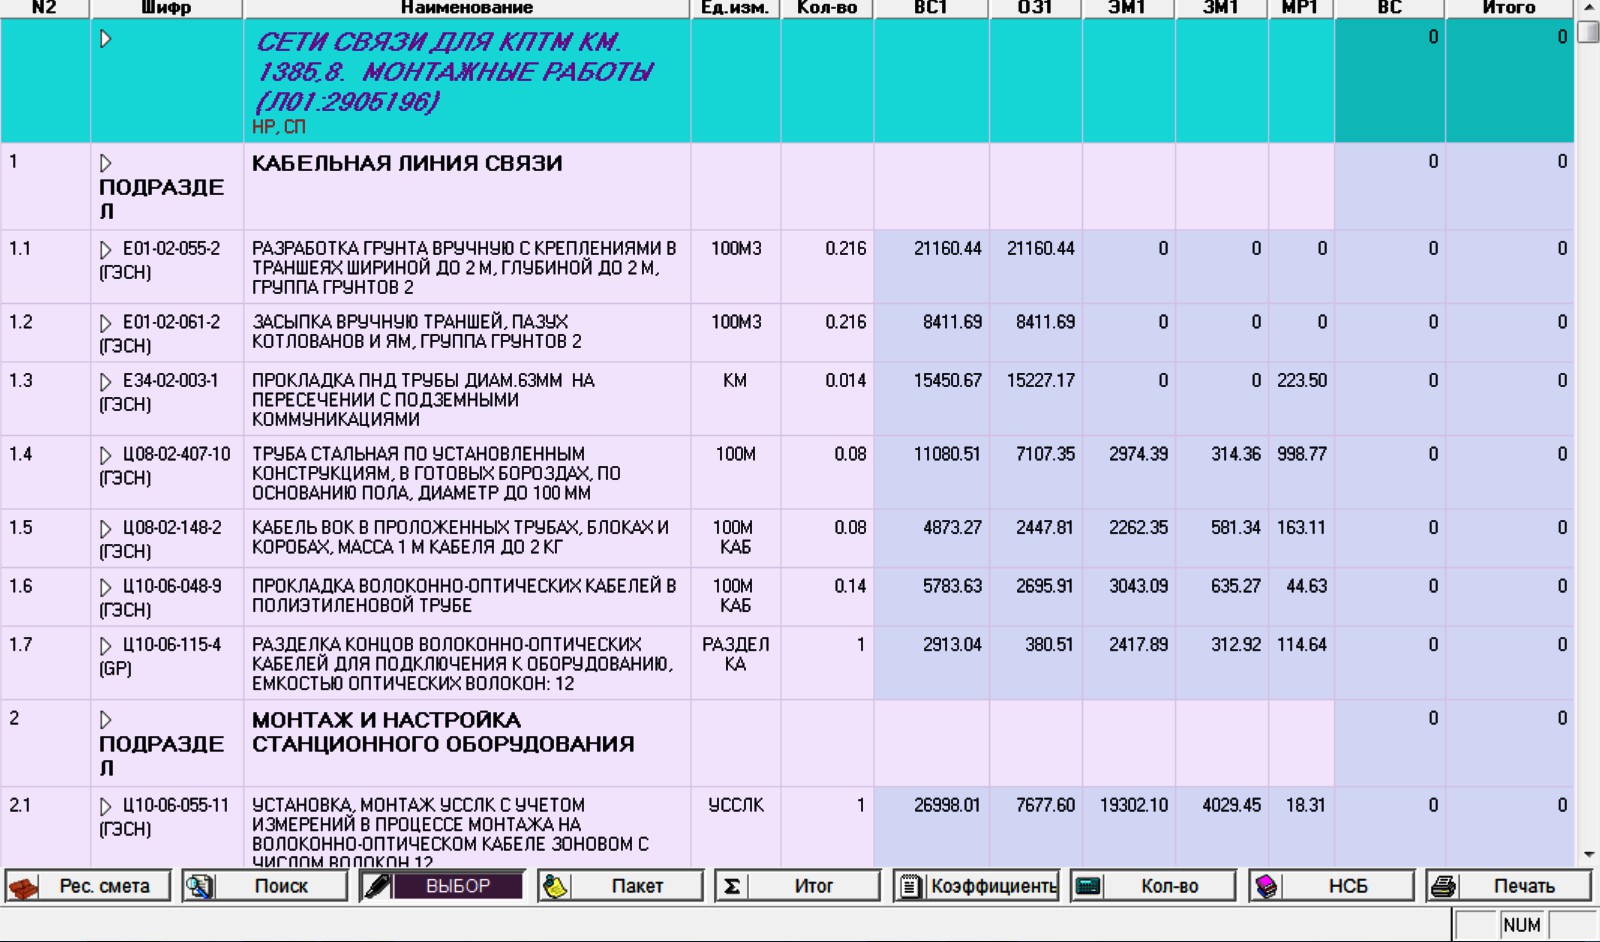
Task: Click the ЭМ1 column header
Action: click(x=1128, y=8)
